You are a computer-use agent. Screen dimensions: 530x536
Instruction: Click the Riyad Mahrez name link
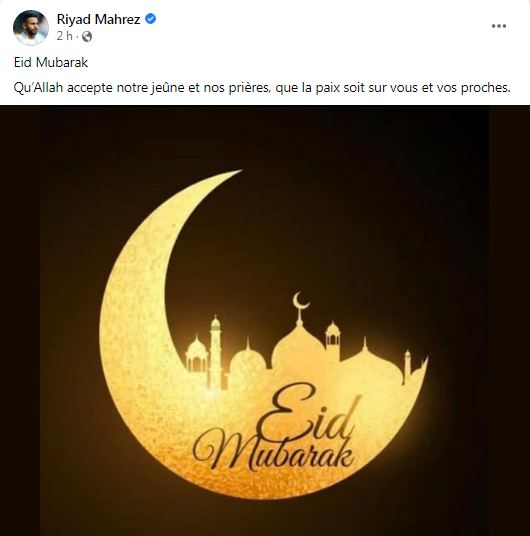click(x=98, y=19)
